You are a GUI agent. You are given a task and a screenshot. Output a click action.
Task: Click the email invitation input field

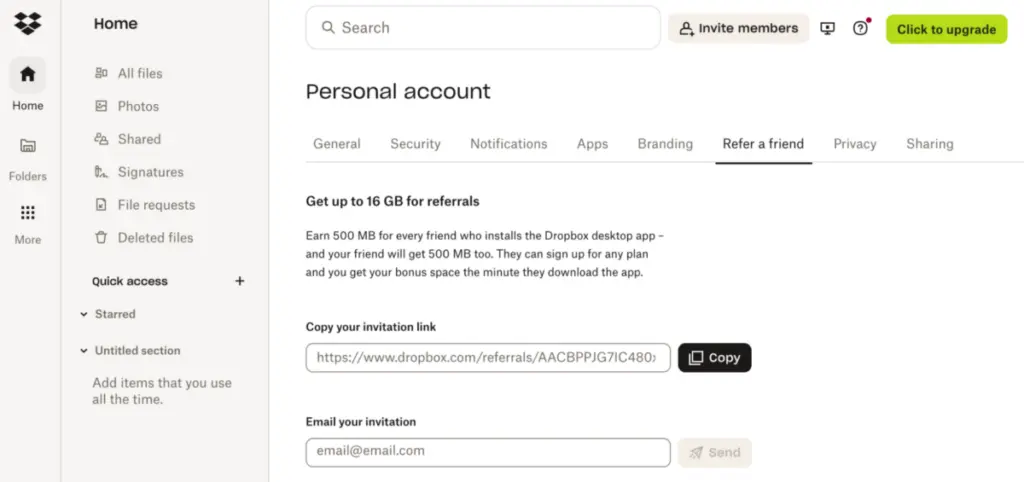click(x=488, y=452)
